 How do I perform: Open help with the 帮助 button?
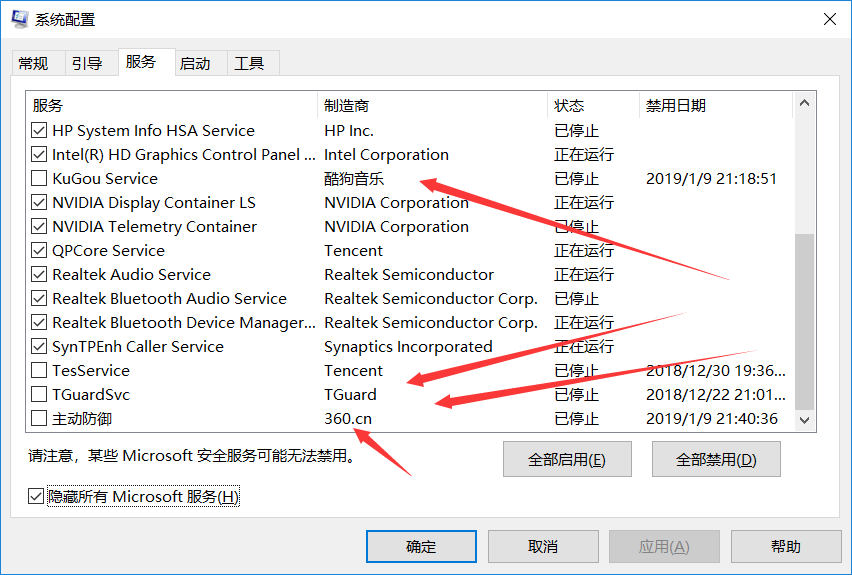[786, 547]
